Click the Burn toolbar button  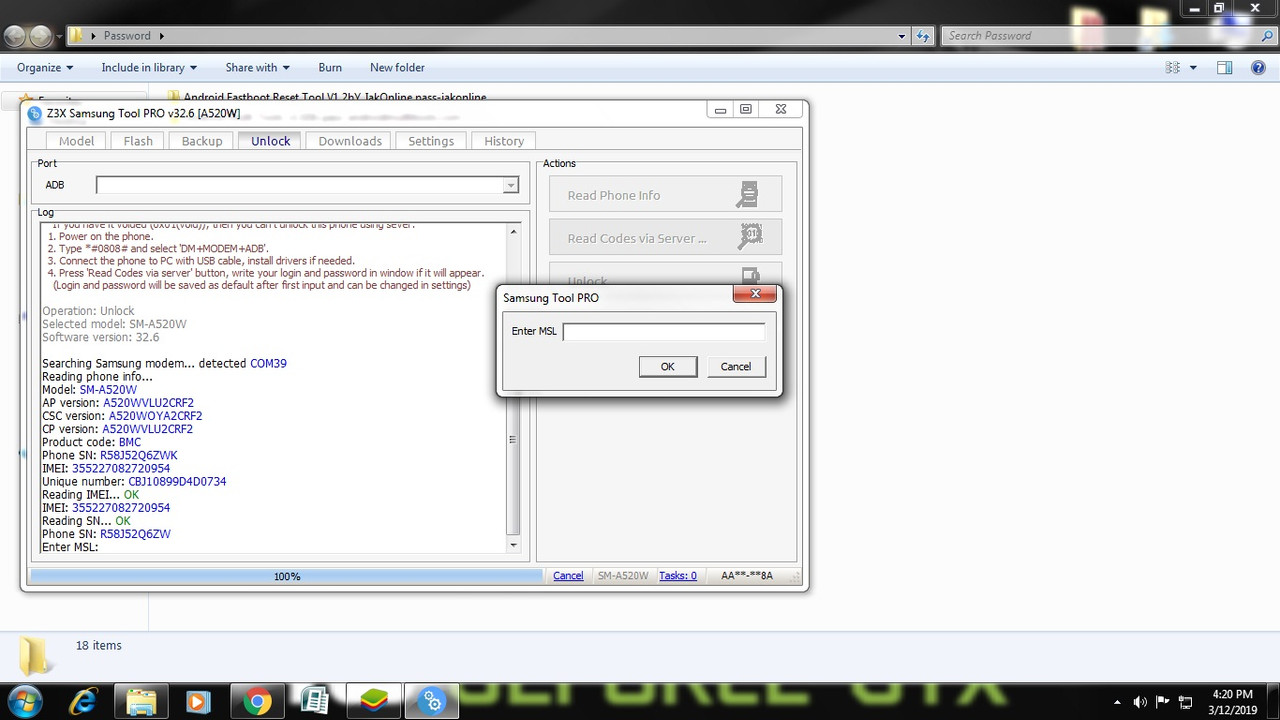coord(330,68)
